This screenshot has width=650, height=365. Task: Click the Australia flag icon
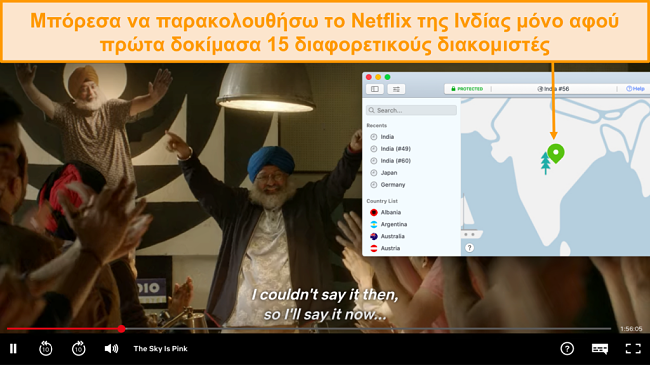pos(374,236)
